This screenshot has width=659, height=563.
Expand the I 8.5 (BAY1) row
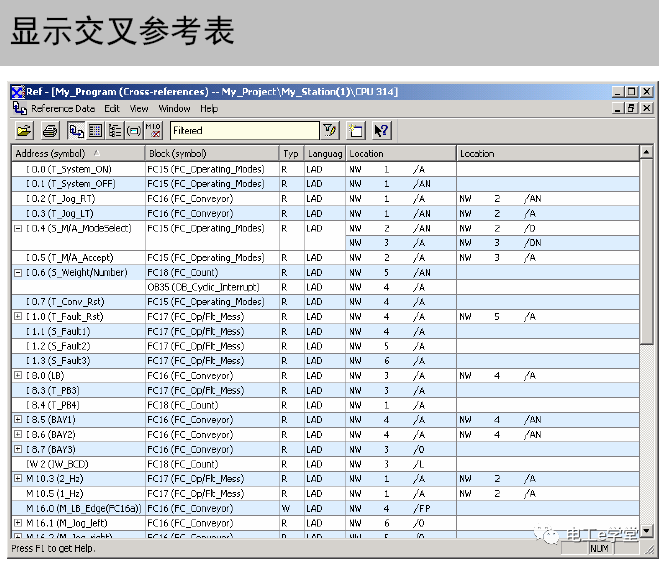point(18,419)
